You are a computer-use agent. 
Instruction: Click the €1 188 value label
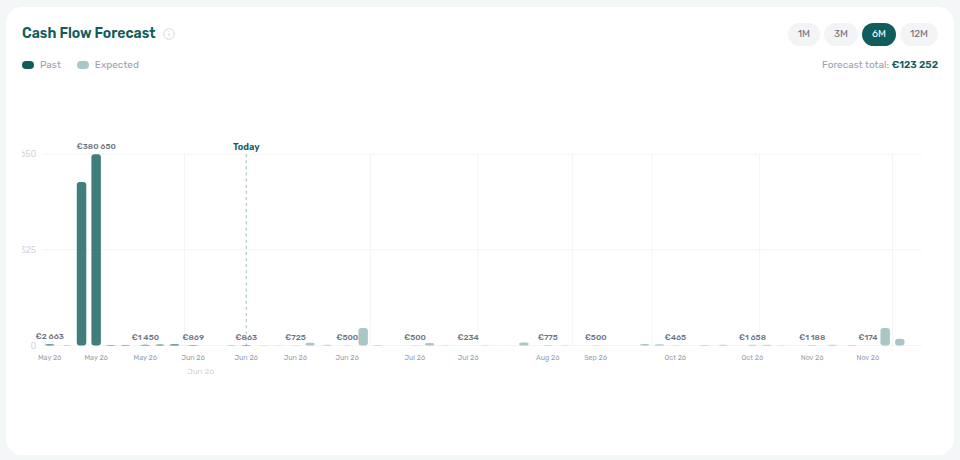(812, 337)
